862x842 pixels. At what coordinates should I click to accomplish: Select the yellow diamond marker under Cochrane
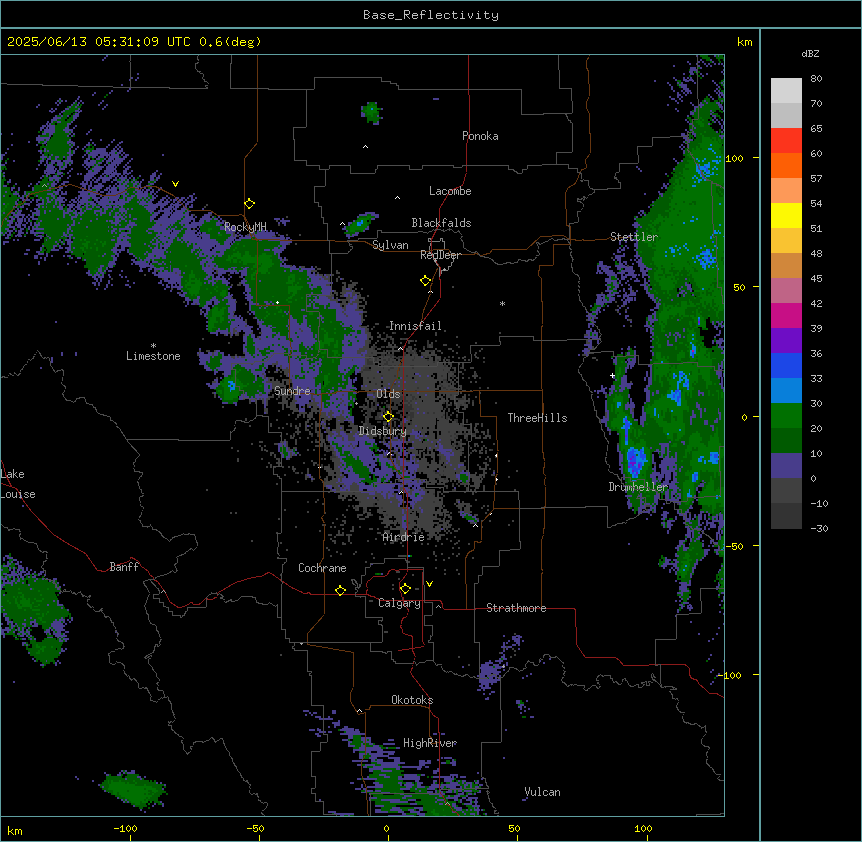(340, 590)
